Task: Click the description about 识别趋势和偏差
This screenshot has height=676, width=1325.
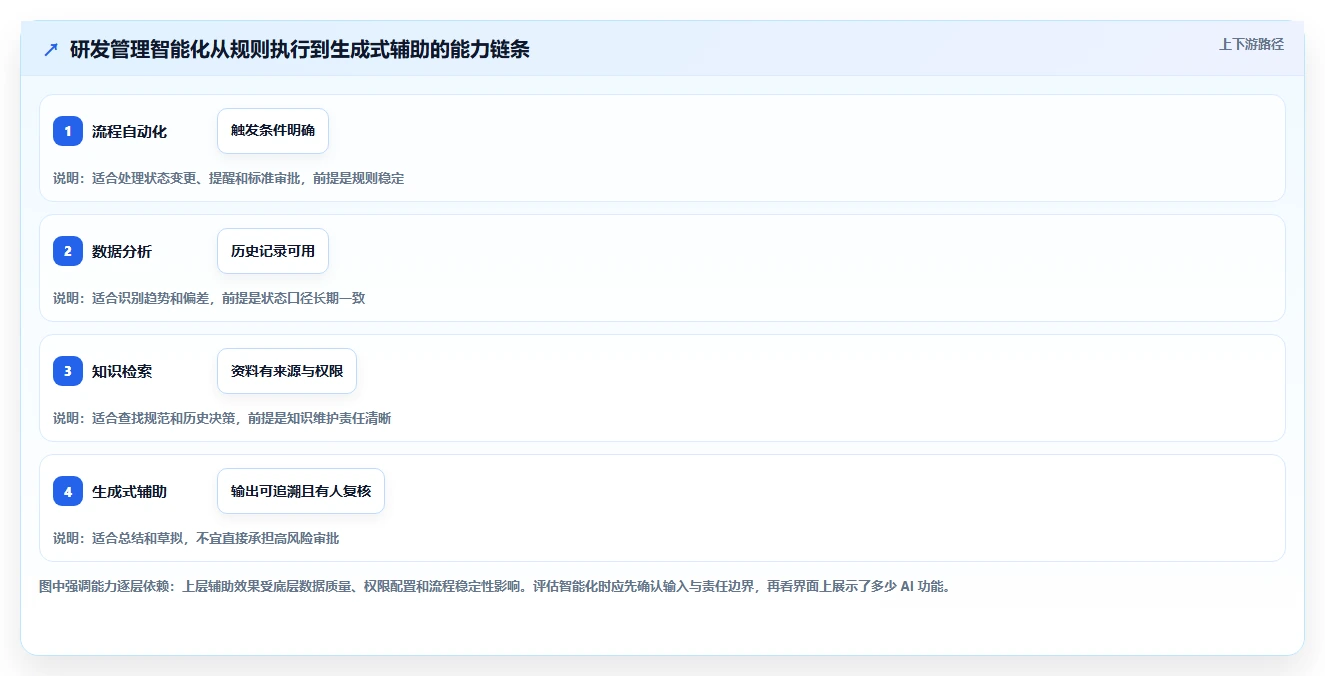Action: tap(209, 298)
